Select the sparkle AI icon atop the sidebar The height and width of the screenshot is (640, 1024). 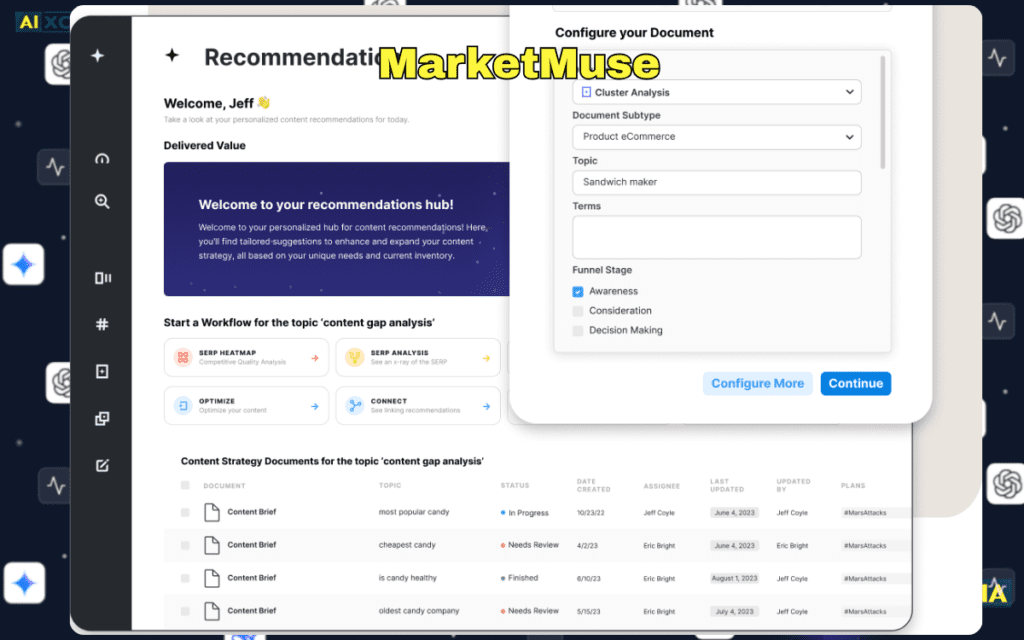(98, 56)
